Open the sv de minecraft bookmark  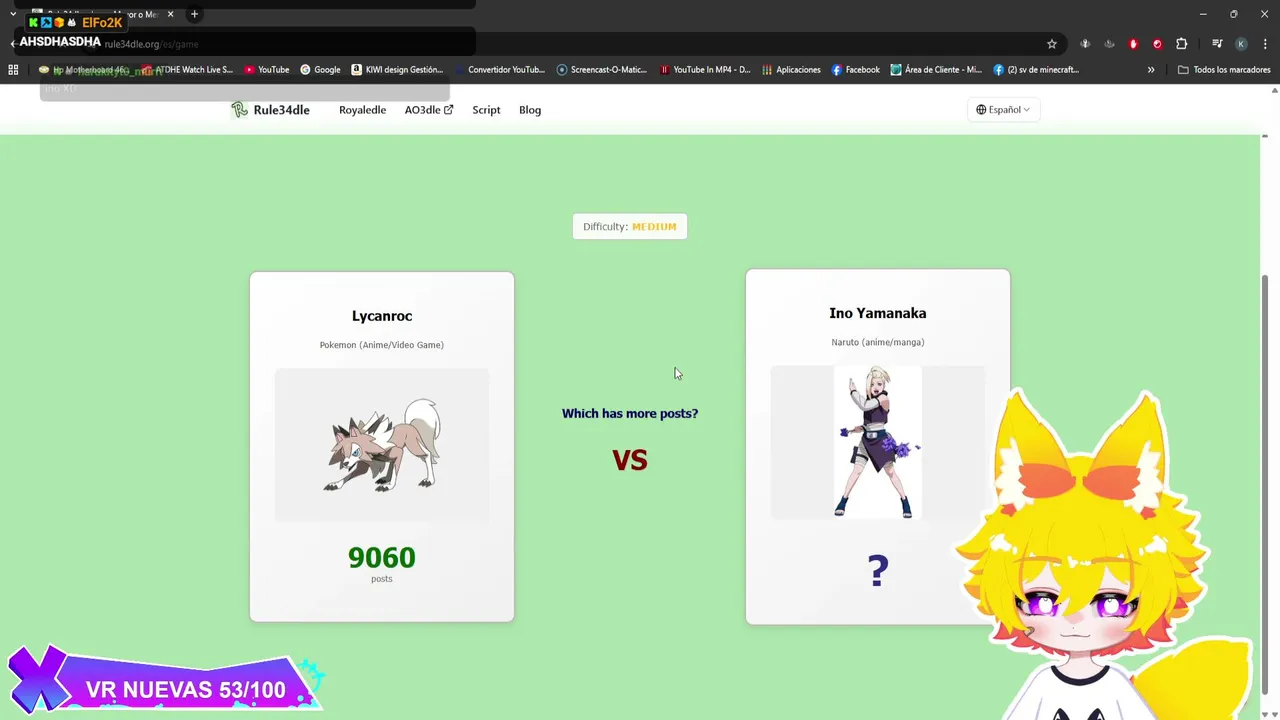coord(1037,70)
